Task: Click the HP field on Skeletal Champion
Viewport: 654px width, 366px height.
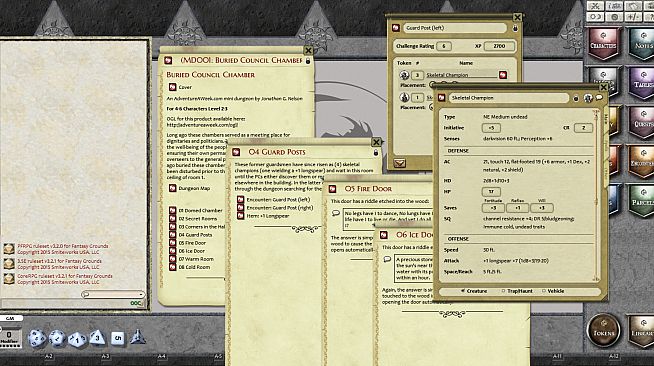Action: point(491,192)
